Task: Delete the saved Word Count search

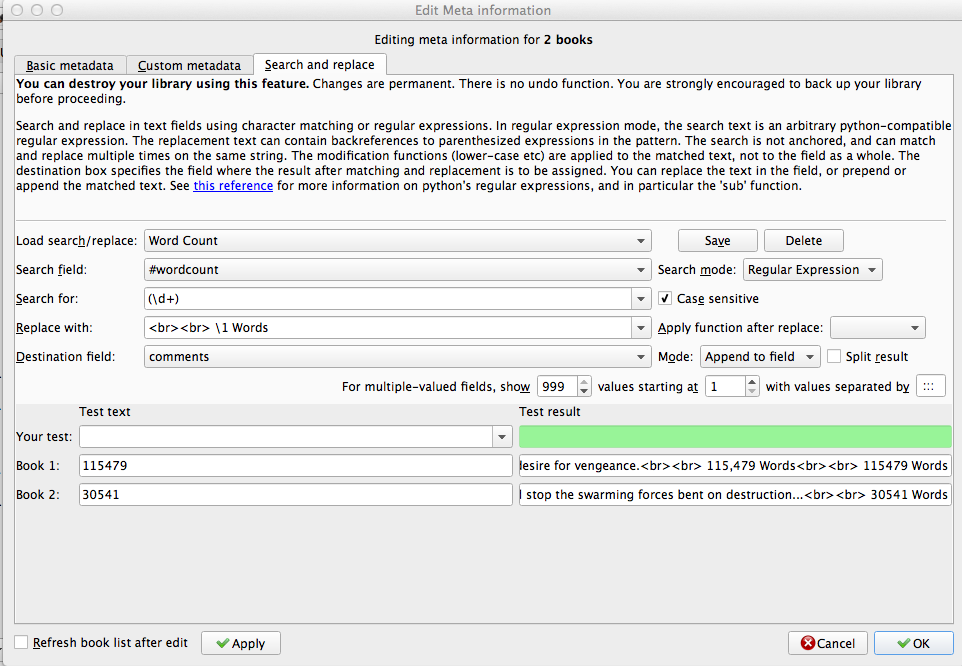Action: click(x=803, y=241)
